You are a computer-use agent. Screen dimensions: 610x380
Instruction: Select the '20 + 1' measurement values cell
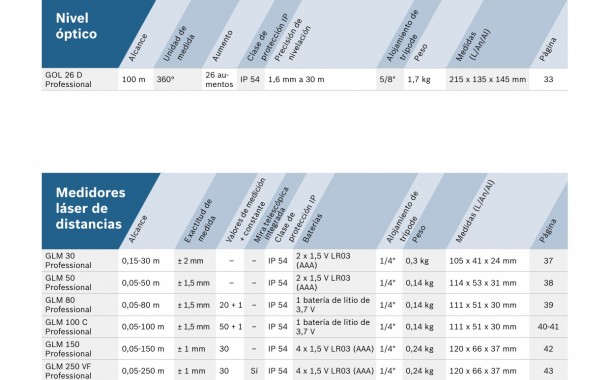click(x=231, y=305)
